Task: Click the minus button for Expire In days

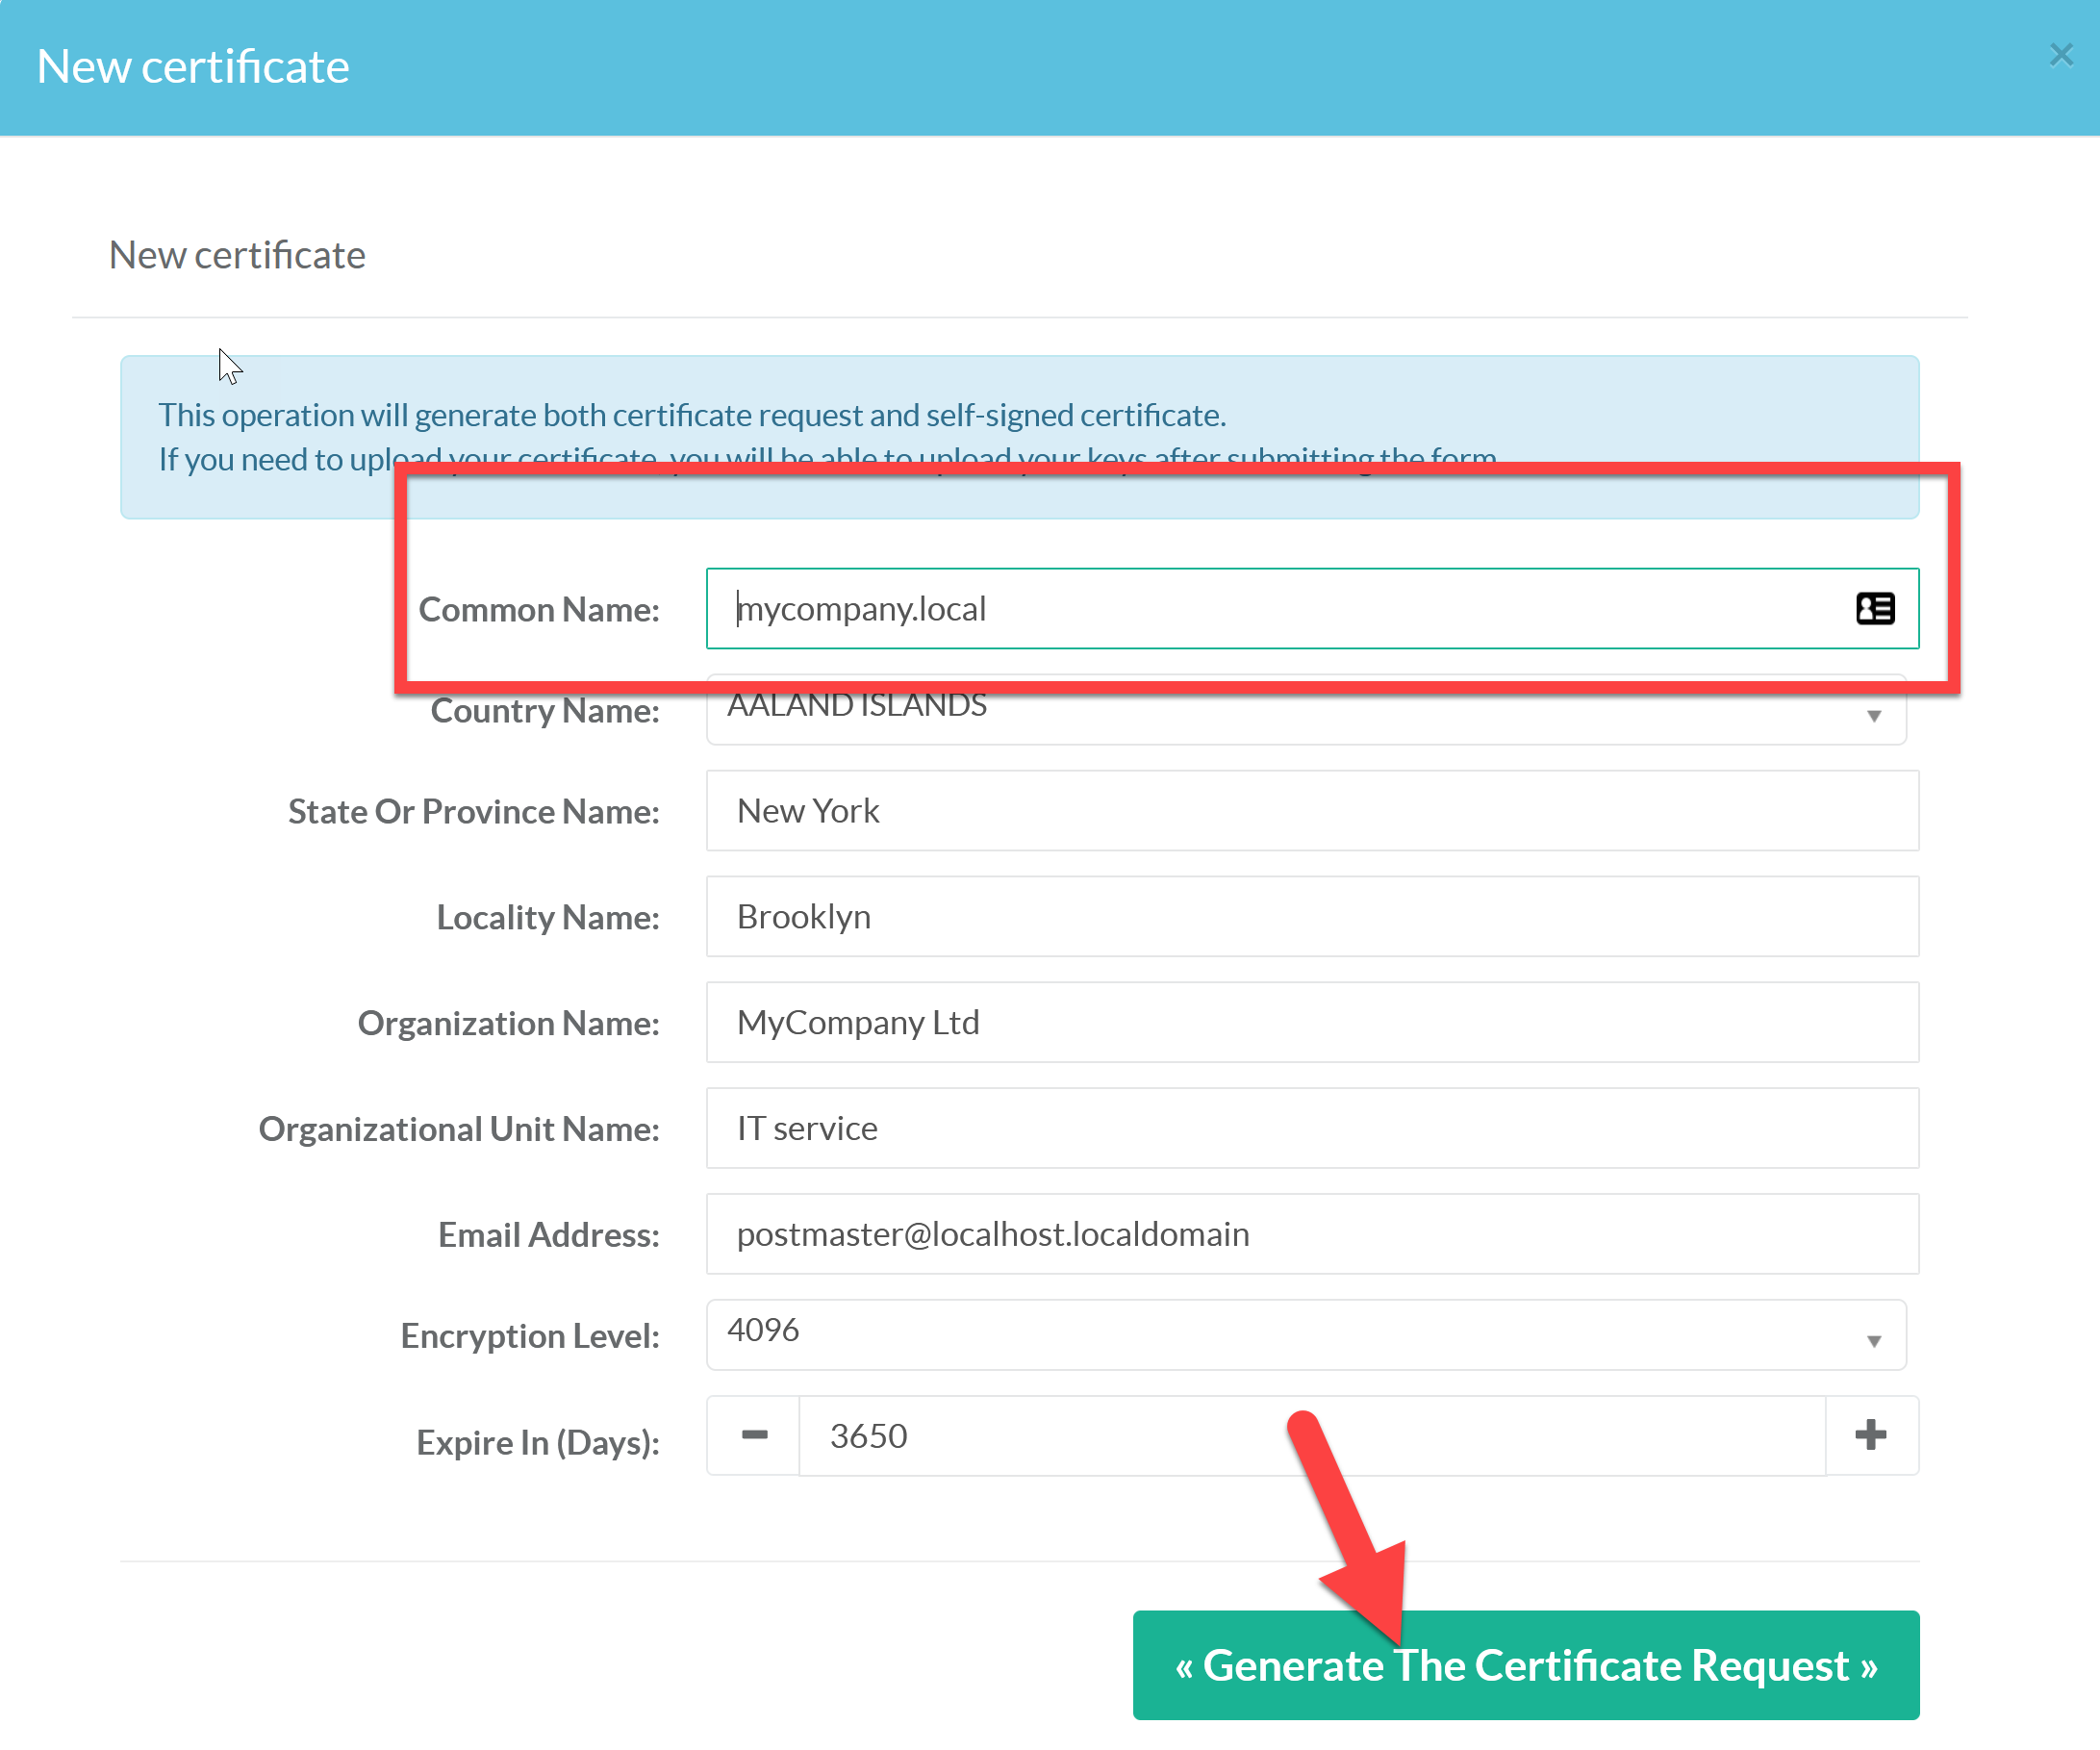Action: (754, 1435)
